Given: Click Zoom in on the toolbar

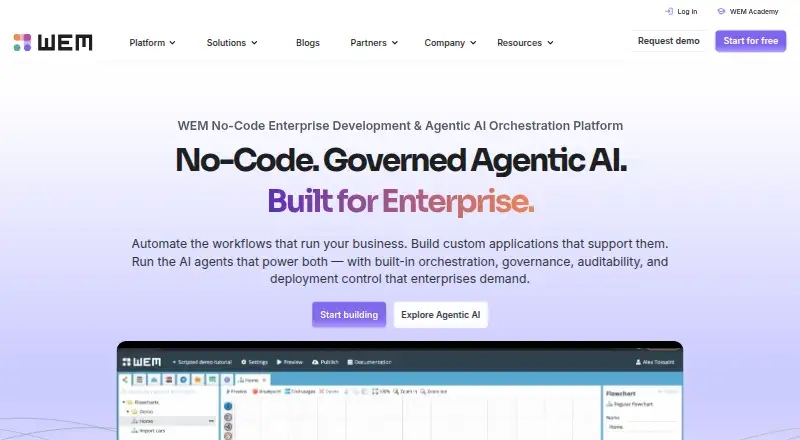Looking at the screenshot, I should point(405,392).
